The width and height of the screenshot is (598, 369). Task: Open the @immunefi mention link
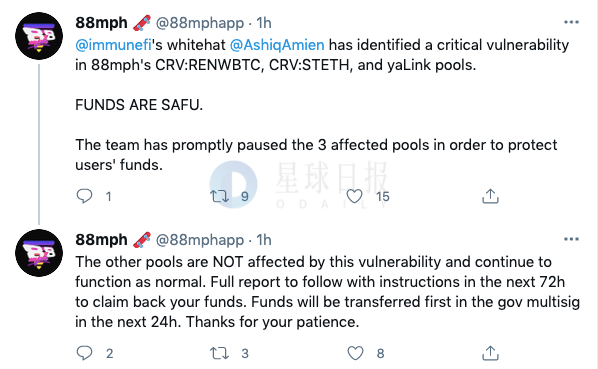click(114, 45)
